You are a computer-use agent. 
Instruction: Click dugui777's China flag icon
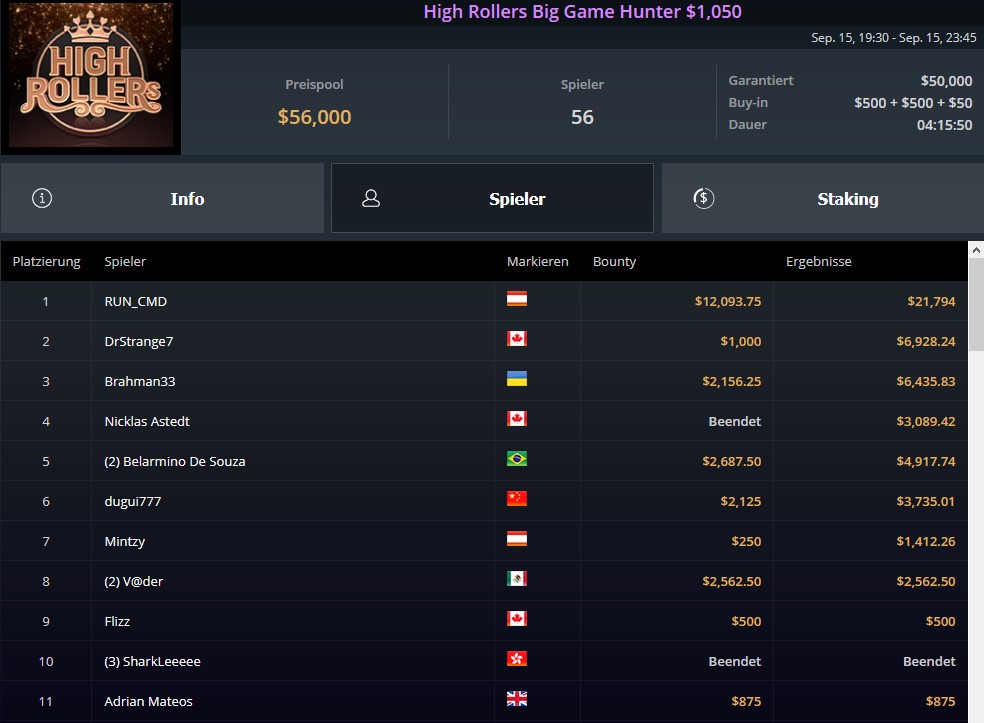point(517,500)
